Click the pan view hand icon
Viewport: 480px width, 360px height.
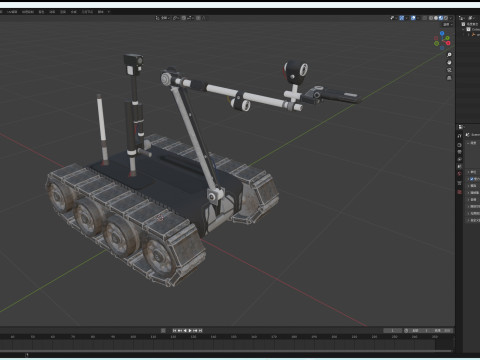click(449, 62)
